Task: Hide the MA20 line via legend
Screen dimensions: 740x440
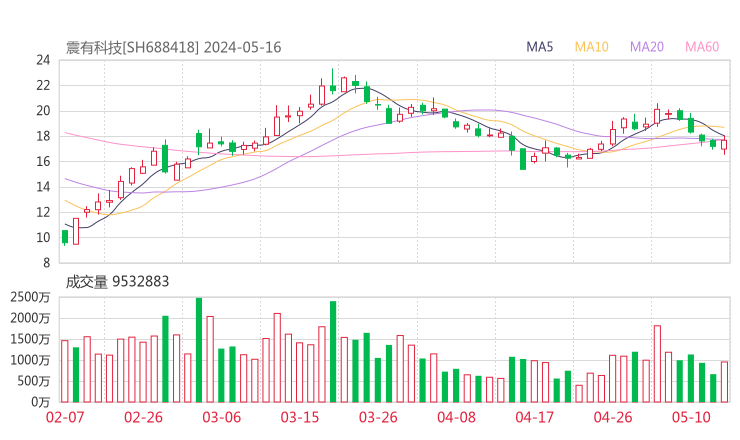Action: (x=646, y=47)
